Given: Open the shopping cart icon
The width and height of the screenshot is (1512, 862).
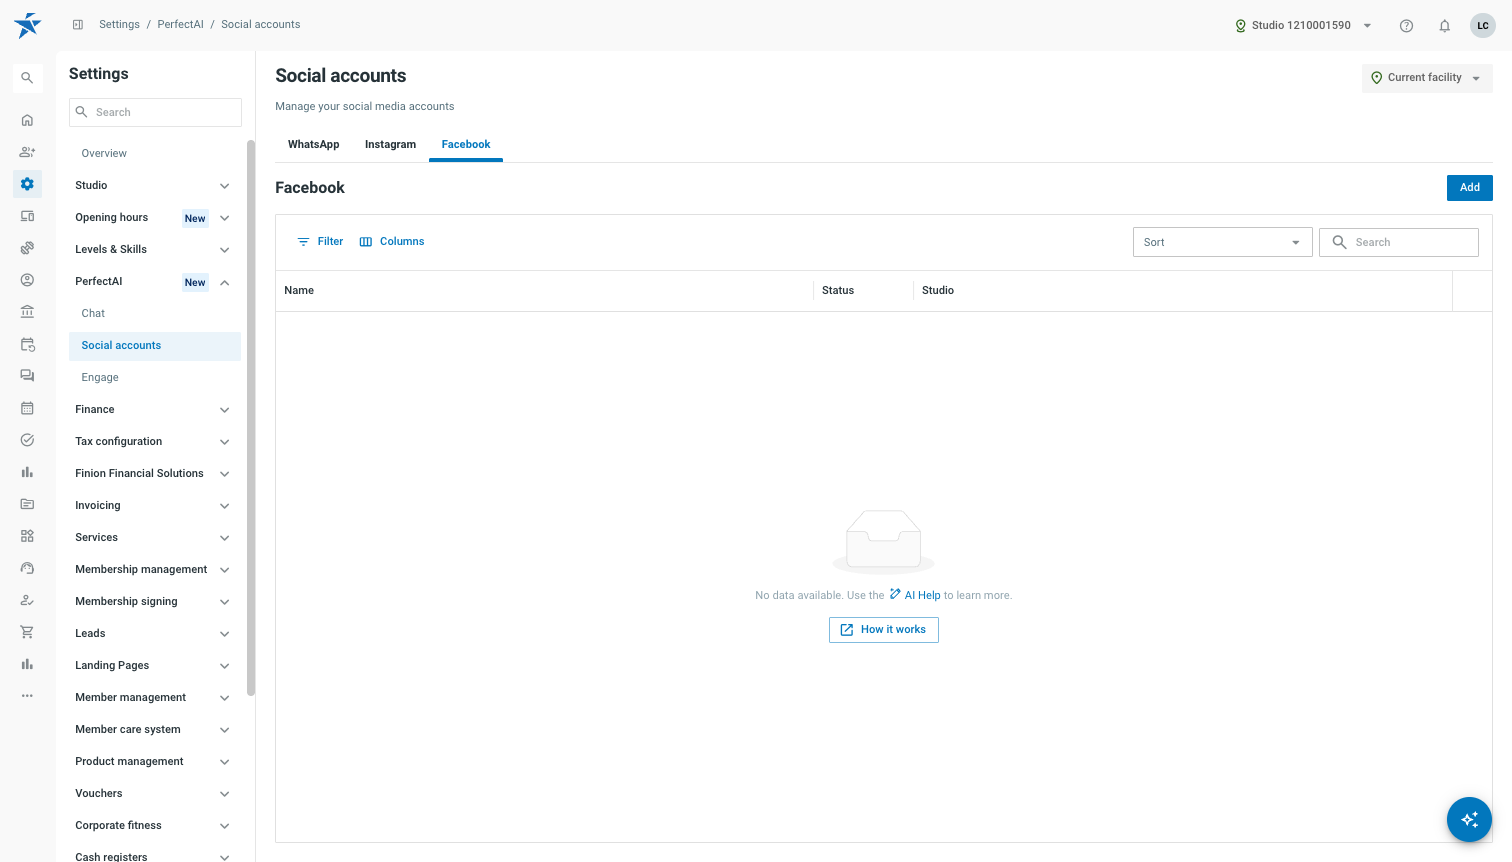Looking at the screenshot, I should pyautogui.click(x=27, y=632).
